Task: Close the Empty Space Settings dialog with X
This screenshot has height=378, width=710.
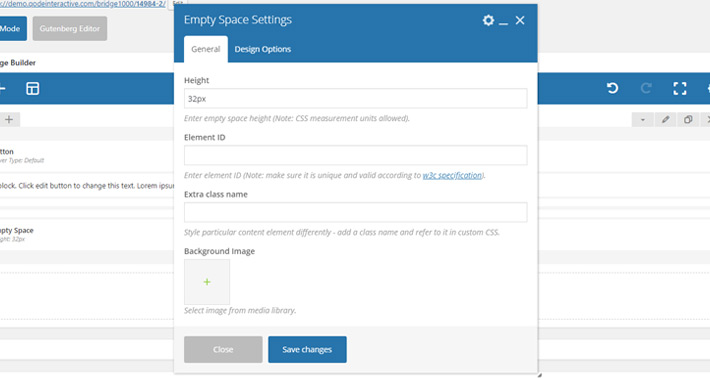Action: tap(520, 20)
